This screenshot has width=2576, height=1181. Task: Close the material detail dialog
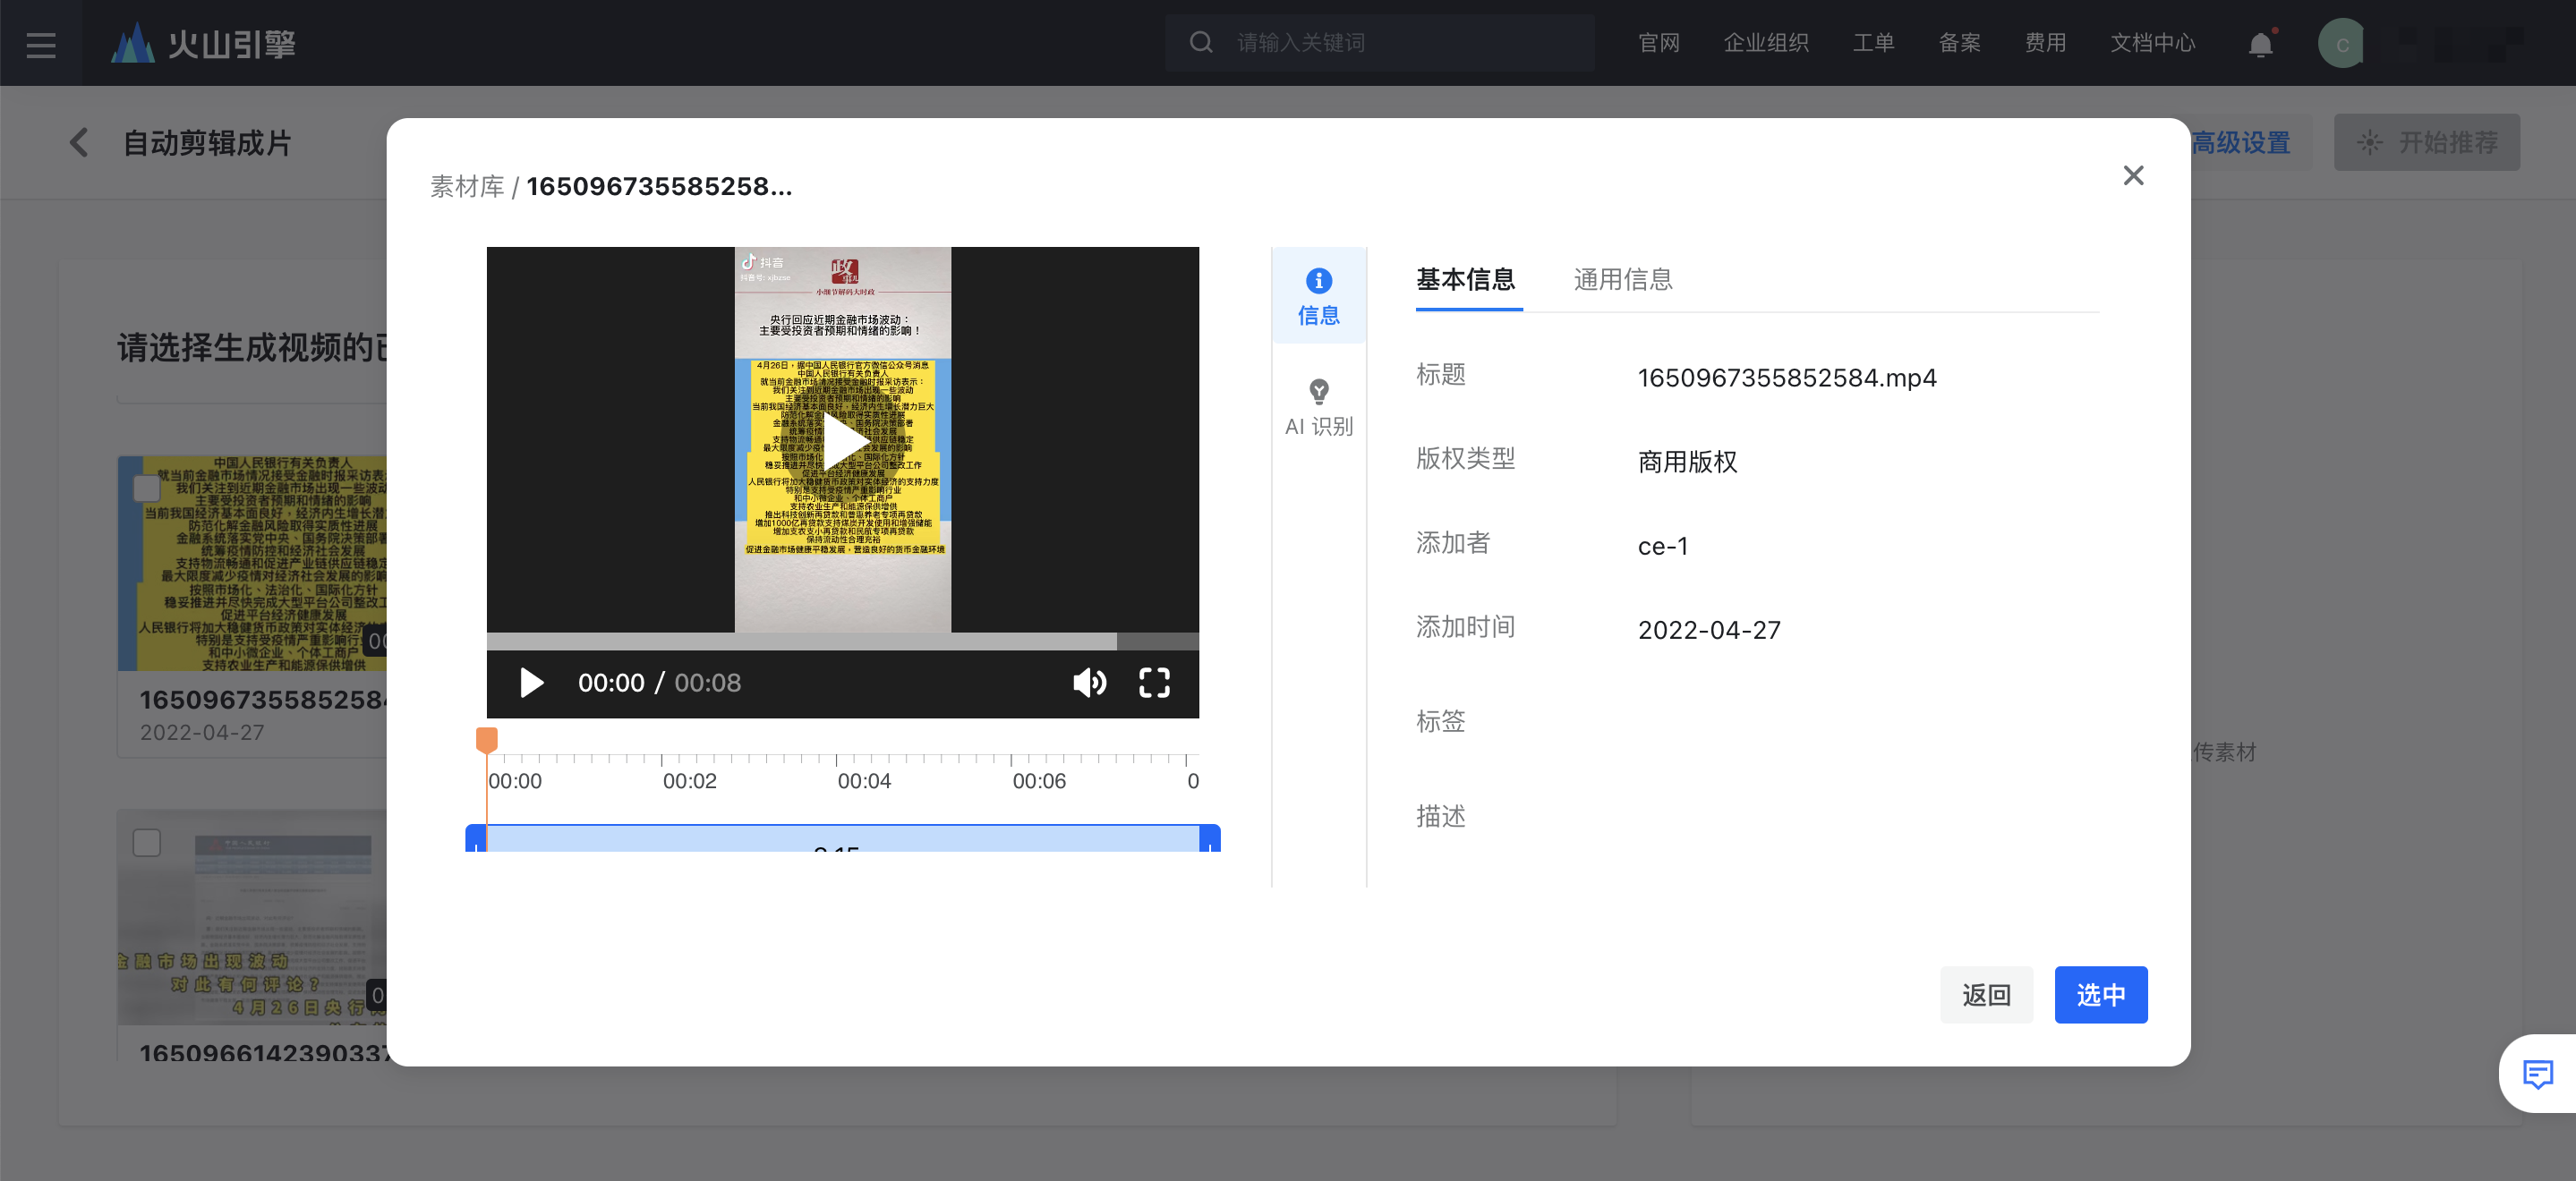point(2133,175)
